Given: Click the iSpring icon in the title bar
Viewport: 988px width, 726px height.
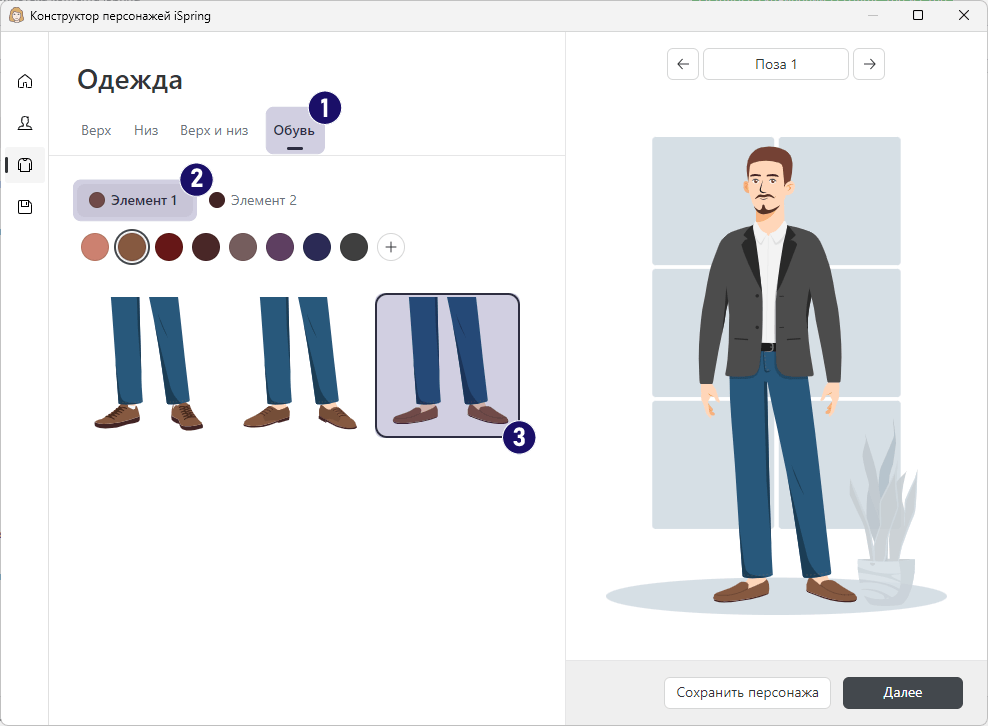Looking at the screenshot, I should (x=16, y=15).
